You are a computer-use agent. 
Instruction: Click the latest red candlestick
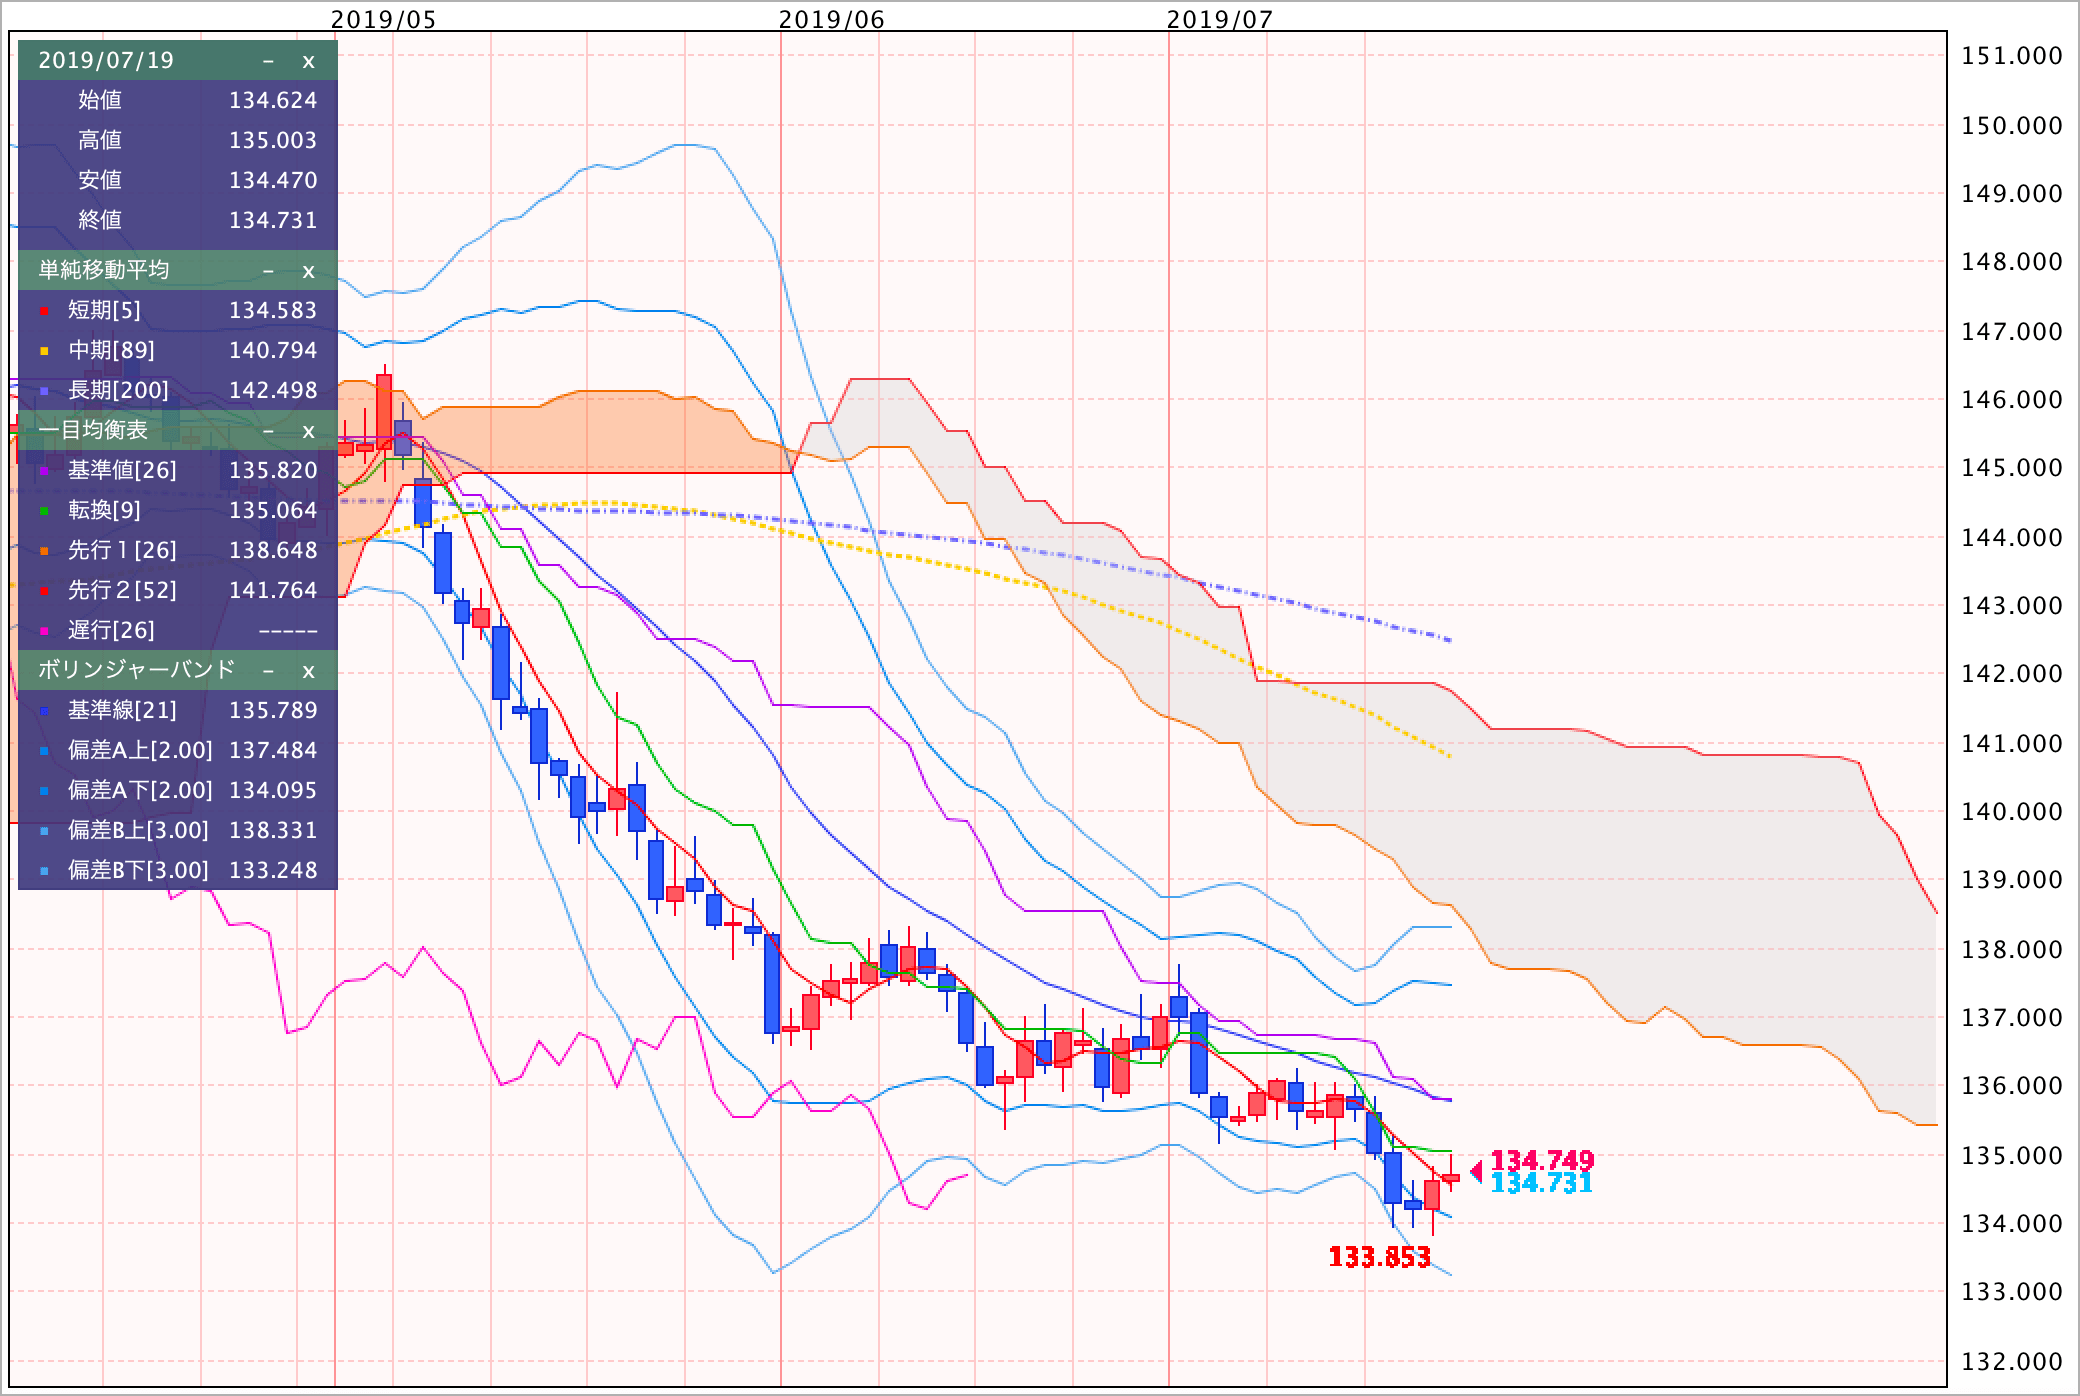pyautogui.click(x=1451, y=1177)
